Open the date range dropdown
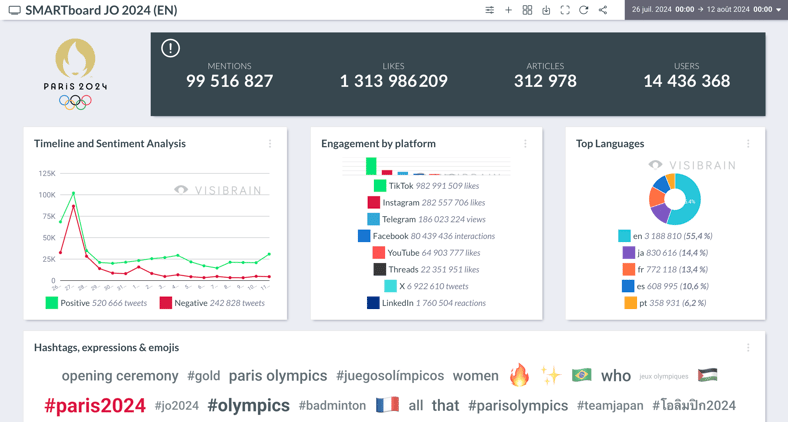 point(706,10)
